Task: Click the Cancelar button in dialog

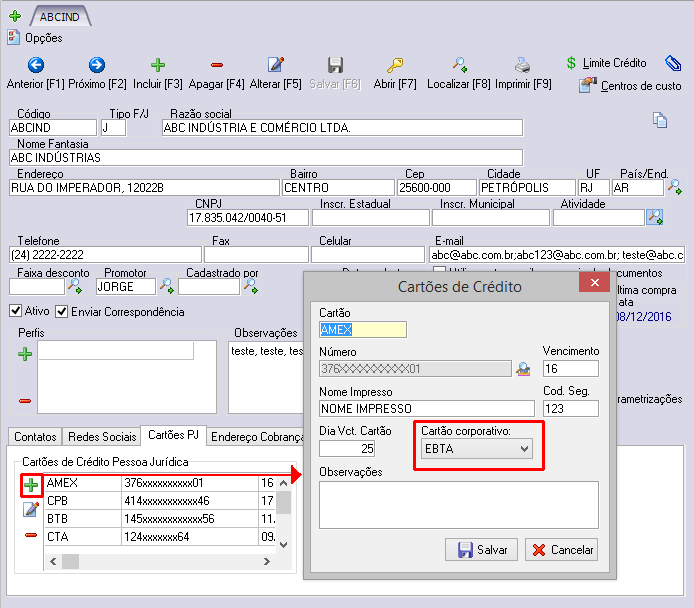Action: coord(561,550)
